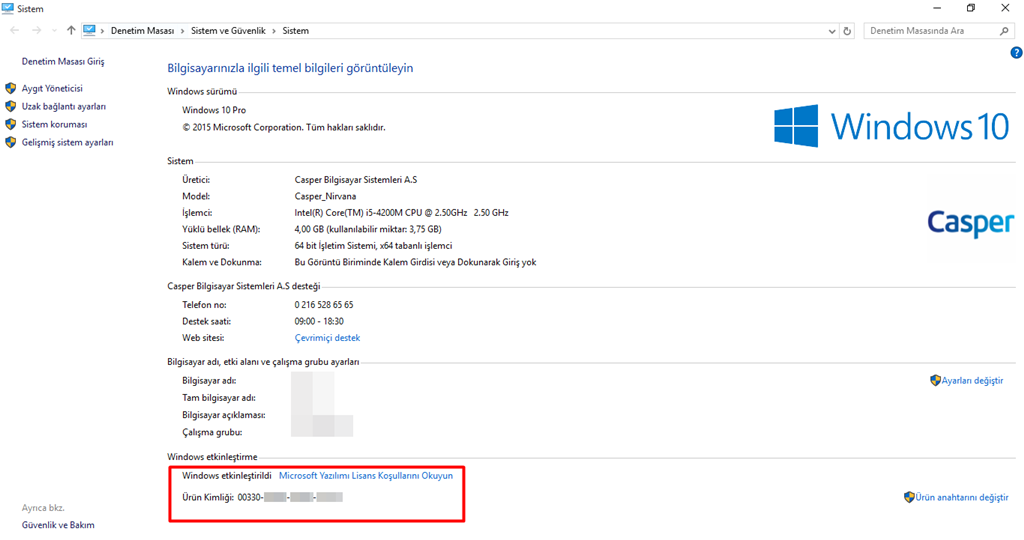Click the Casper_Nirvana model value
1024x540 pixels.
[325, 196]
